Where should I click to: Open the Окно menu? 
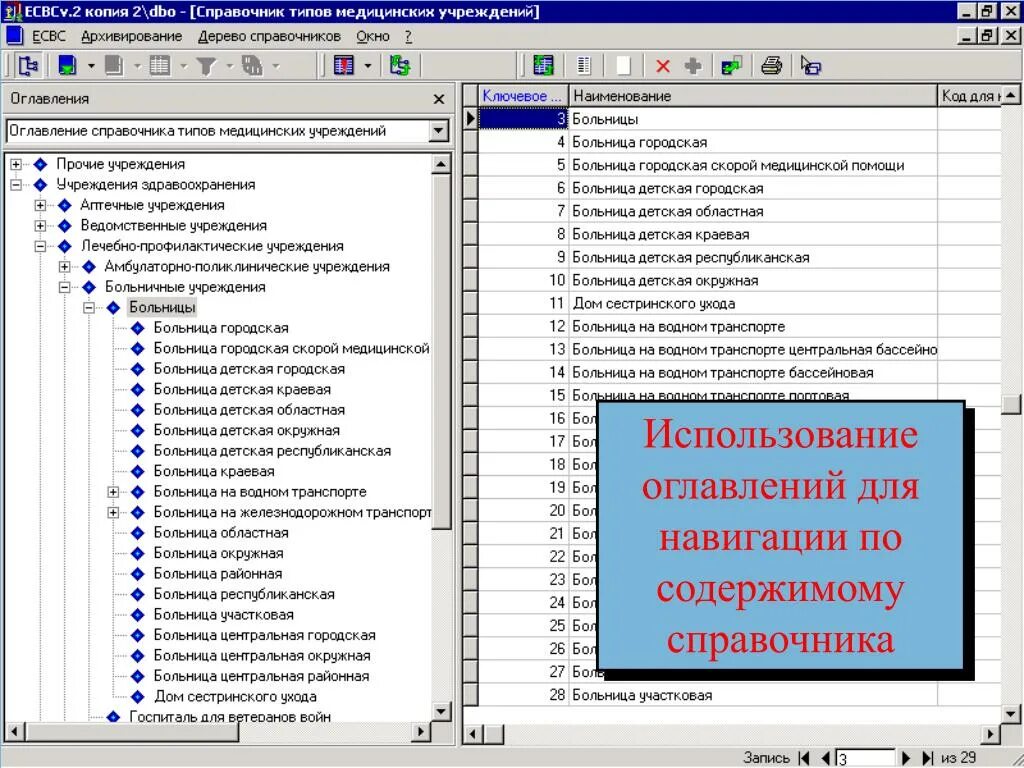373,37
